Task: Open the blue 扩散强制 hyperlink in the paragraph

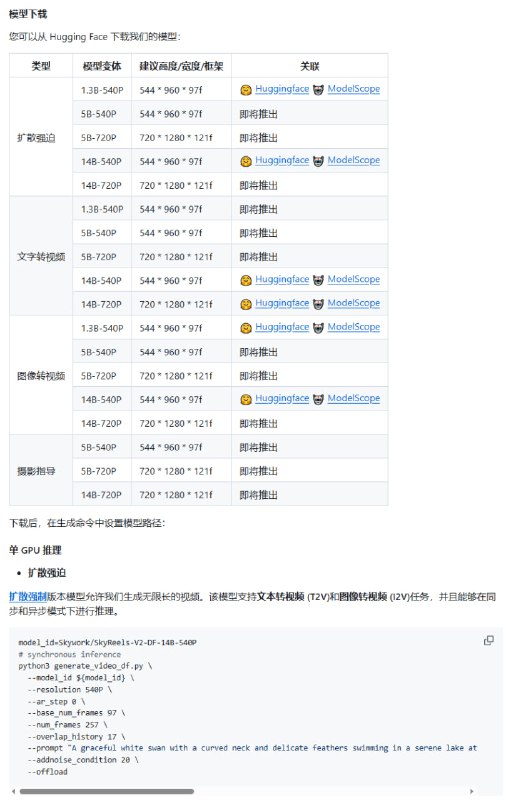Action: coord(28,596)
